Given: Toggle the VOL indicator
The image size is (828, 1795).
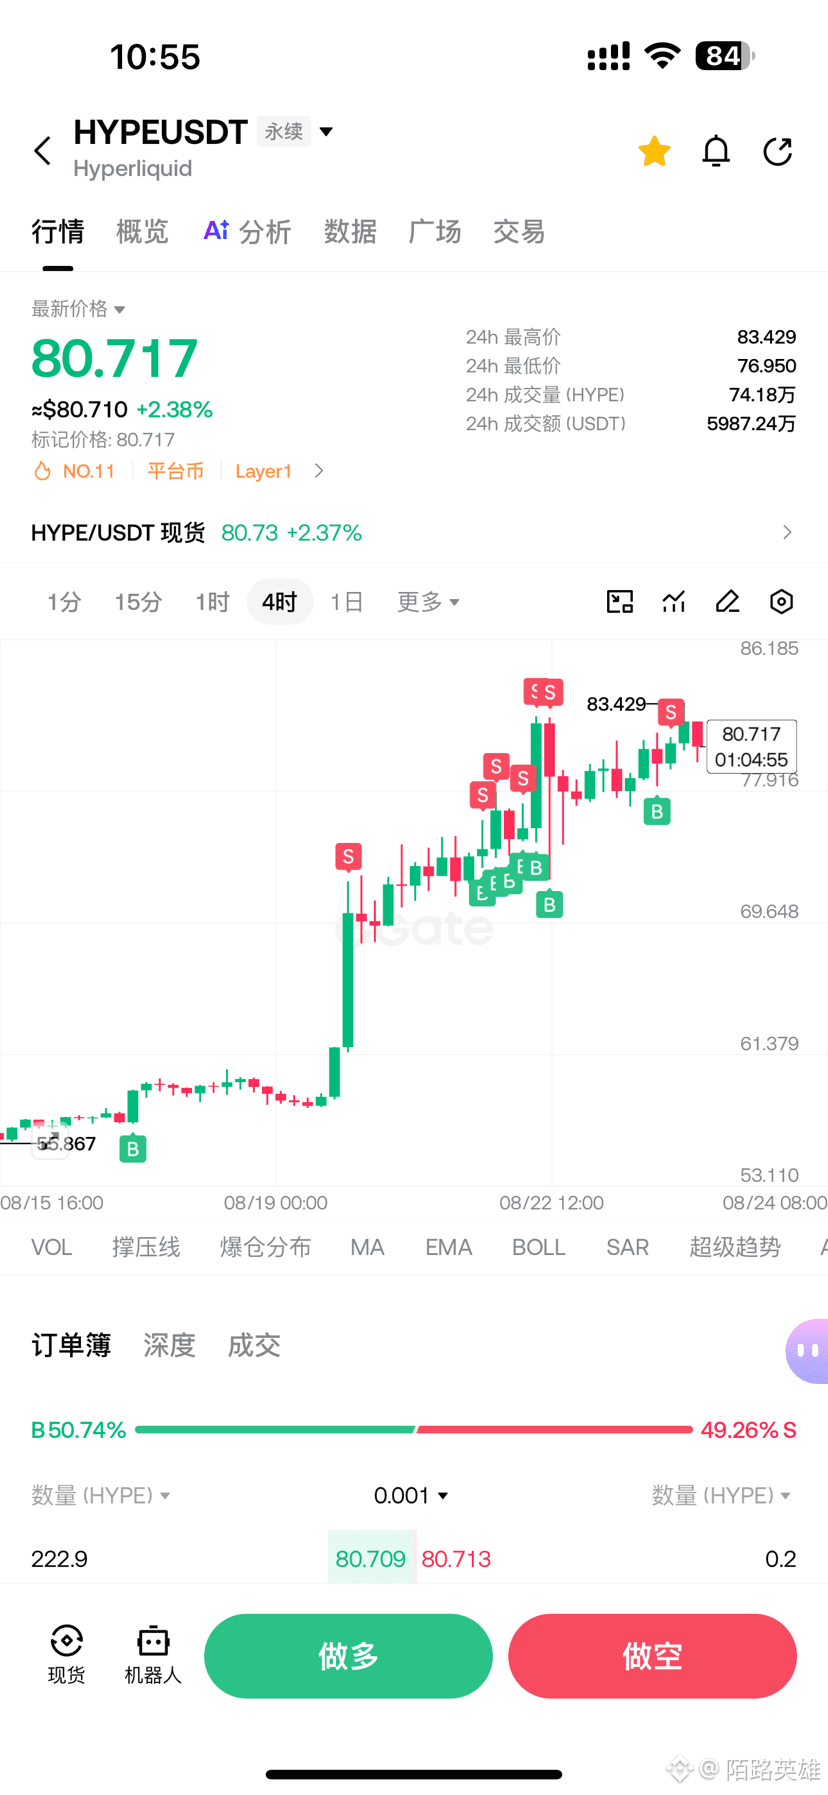Looking at the screenshot, I should (x=51, y=1247).
